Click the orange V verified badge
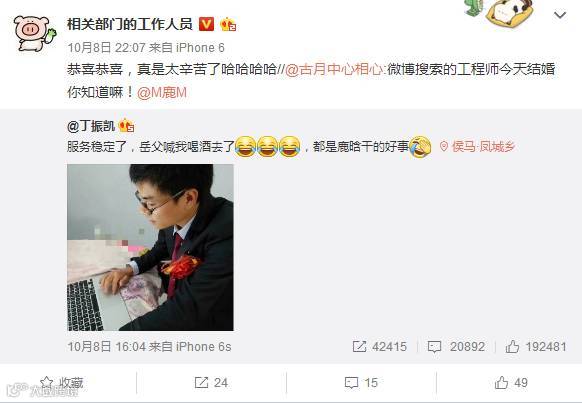This screenshot has width=582, height=403. (206, 24)
